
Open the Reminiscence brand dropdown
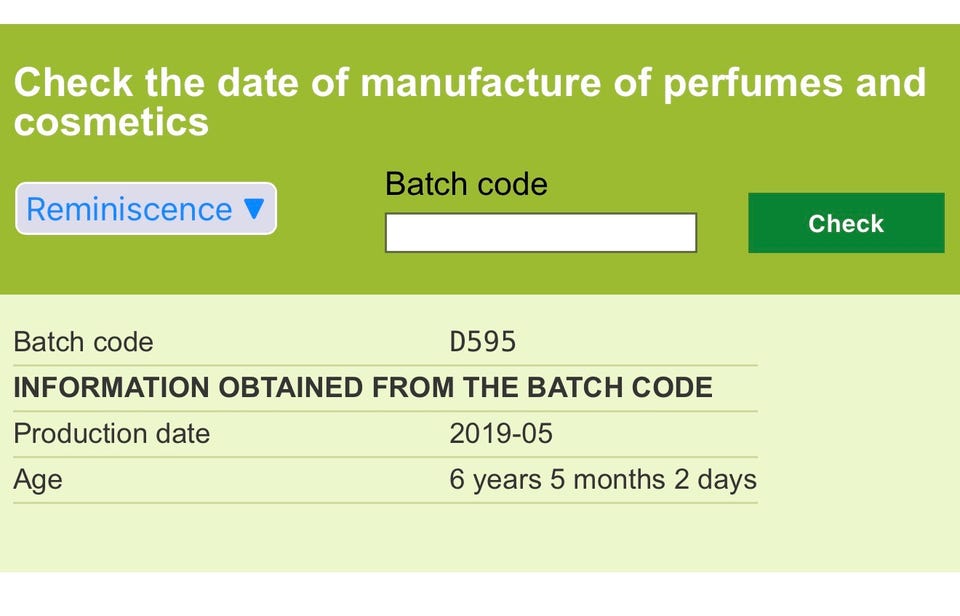tap(145, 209)
